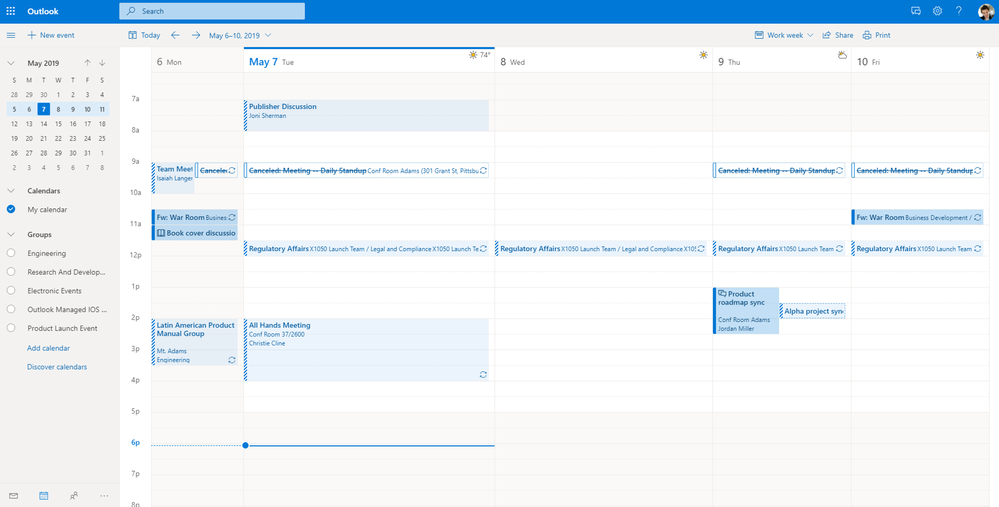The width and height of the screenshot is (999, 507).
Task: Open the app launcher waffle icon
Action: point(11,11)
